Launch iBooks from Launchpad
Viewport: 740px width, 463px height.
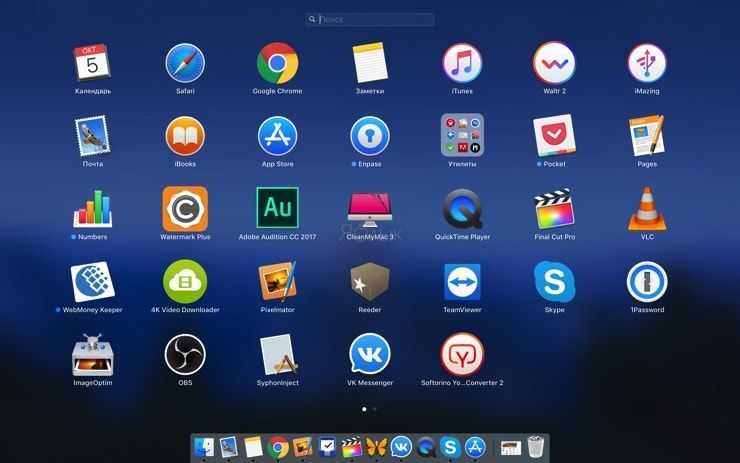point(185,136)
